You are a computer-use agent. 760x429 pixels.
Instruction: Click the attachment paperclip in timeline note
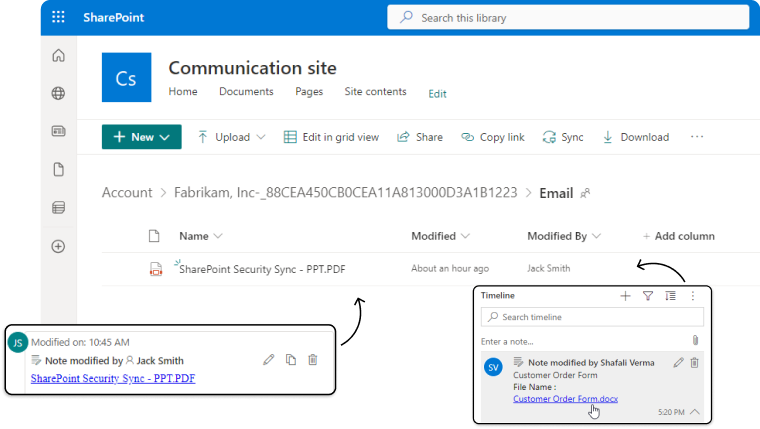[x=696, y=341]
